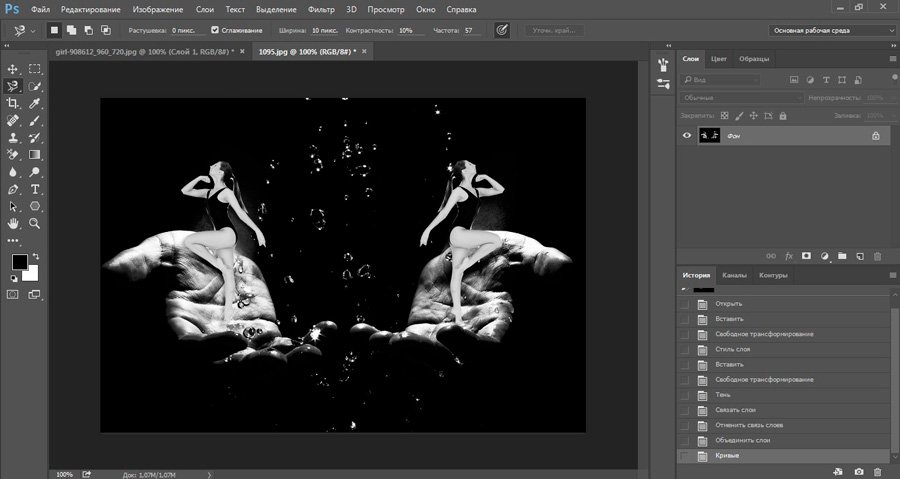
Task: Open the Фильтр menu
Action: coord(321,8)
